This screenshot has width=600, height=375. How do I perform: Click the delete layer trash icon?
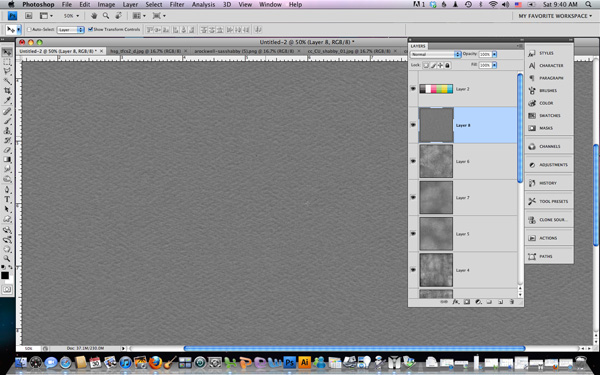[512, 302]
